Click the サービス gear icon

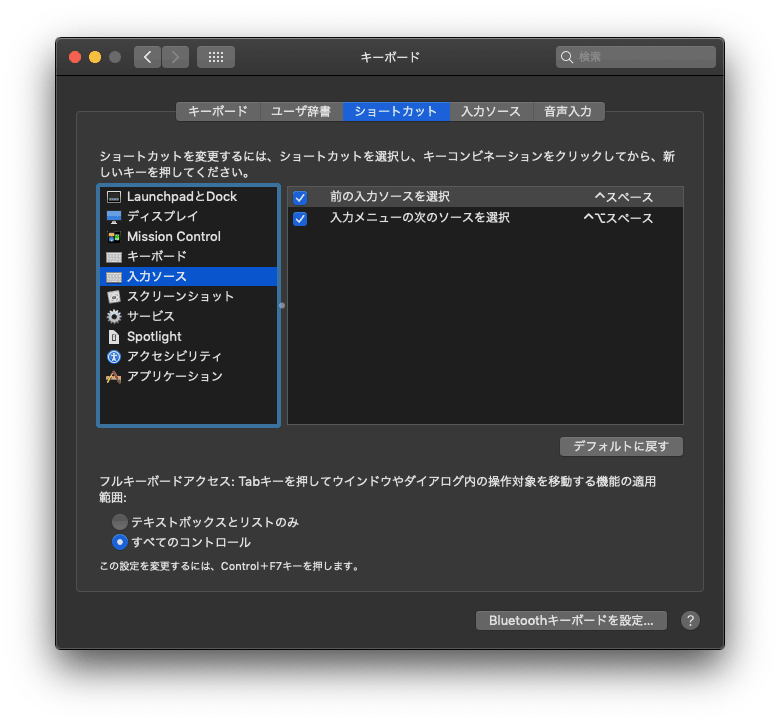point(113,316)
